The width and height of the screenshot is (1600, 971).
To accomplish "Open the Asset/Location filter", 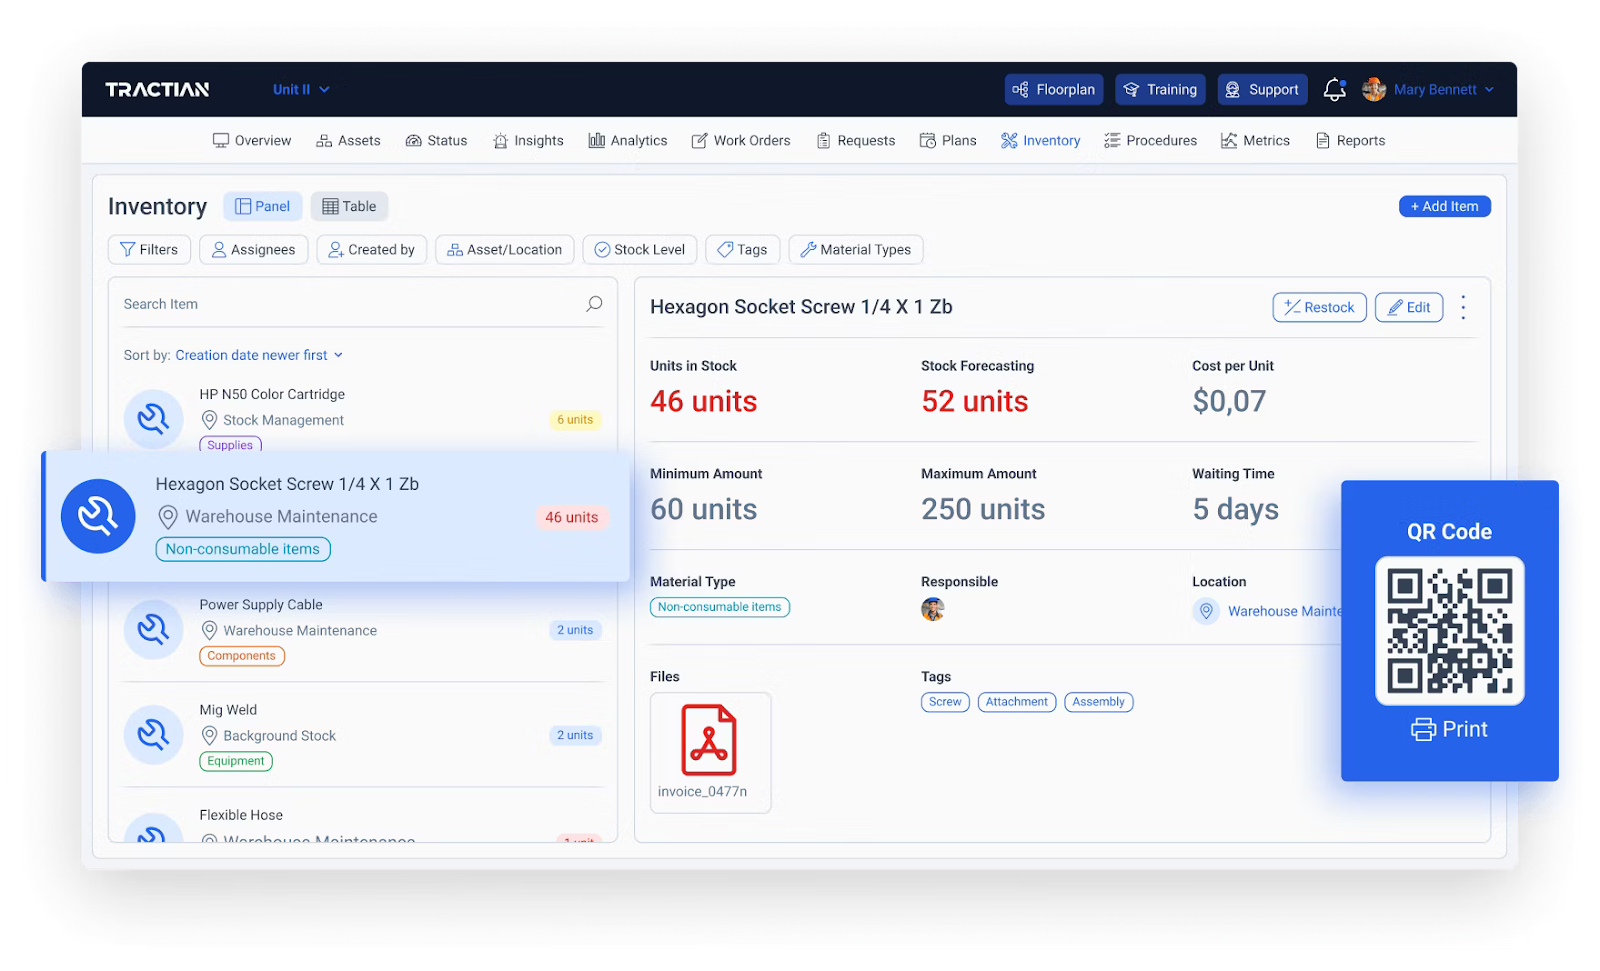I will tap(505, 250).
